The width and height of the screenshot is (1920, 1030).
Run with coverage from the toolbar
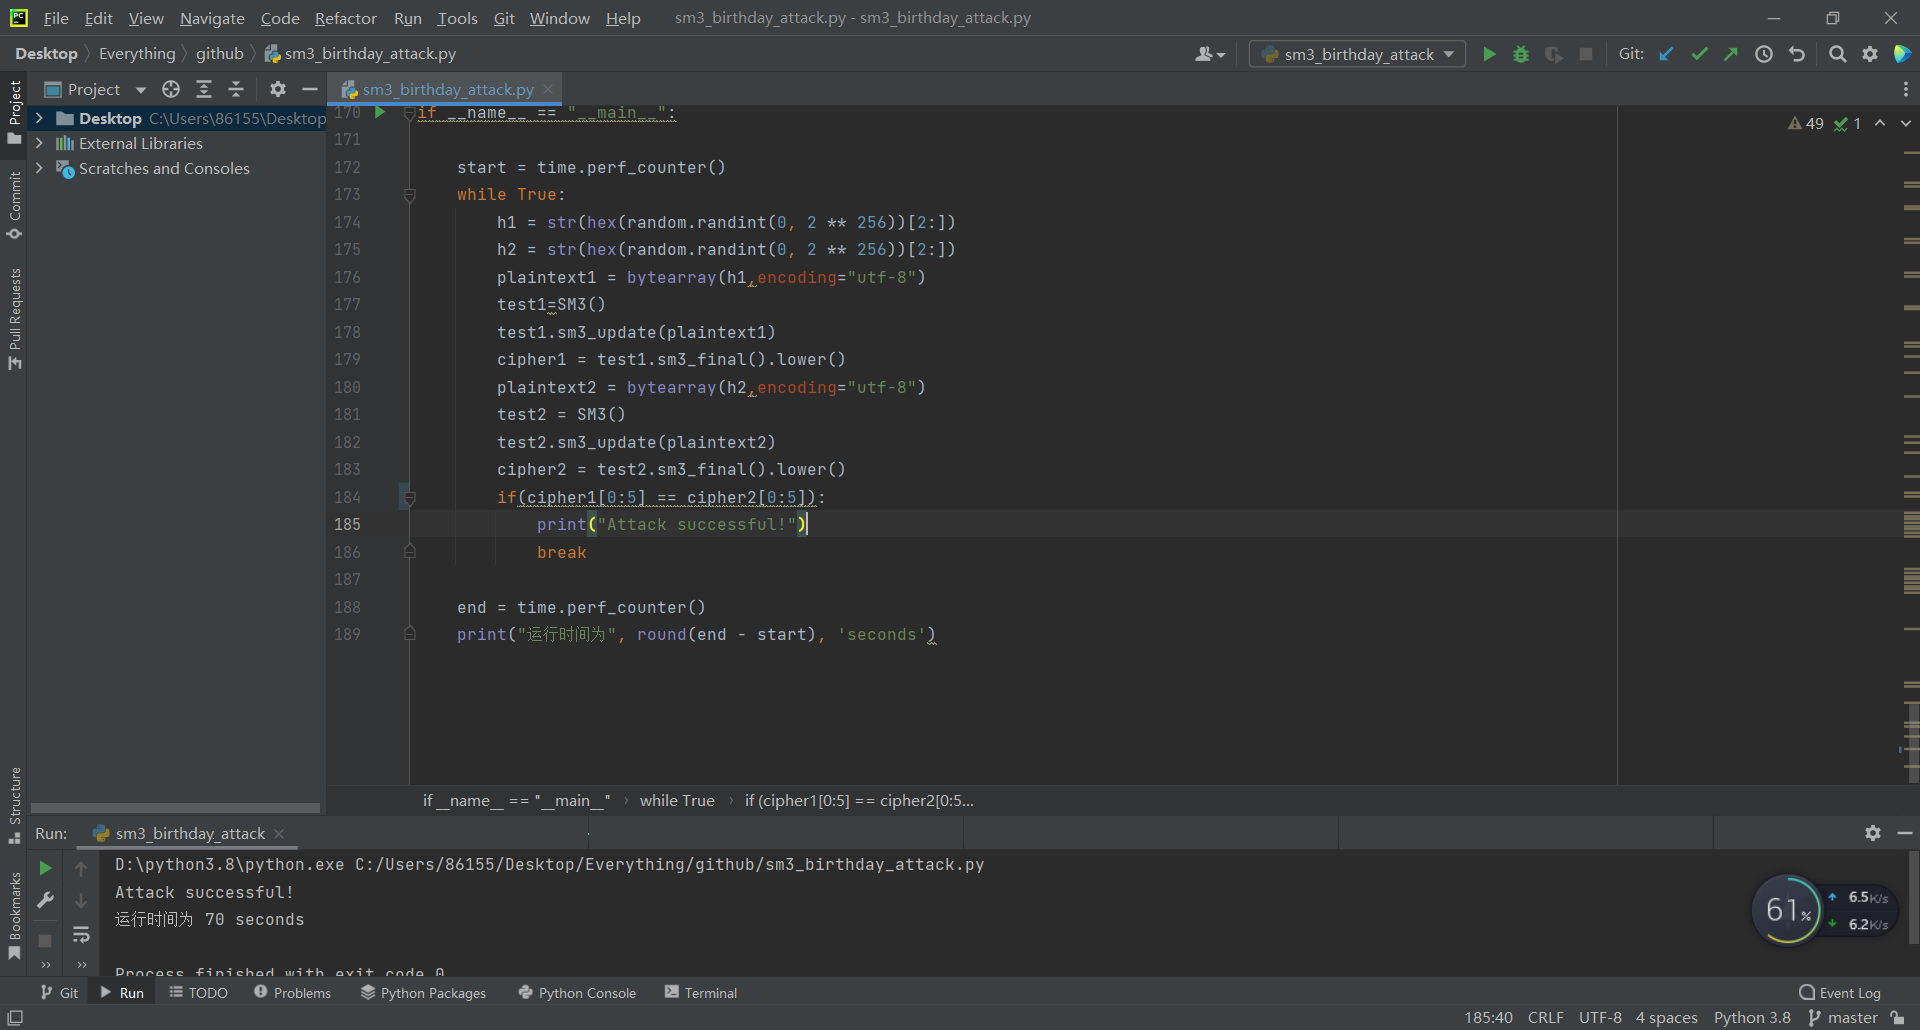(x=1553, y=54)
